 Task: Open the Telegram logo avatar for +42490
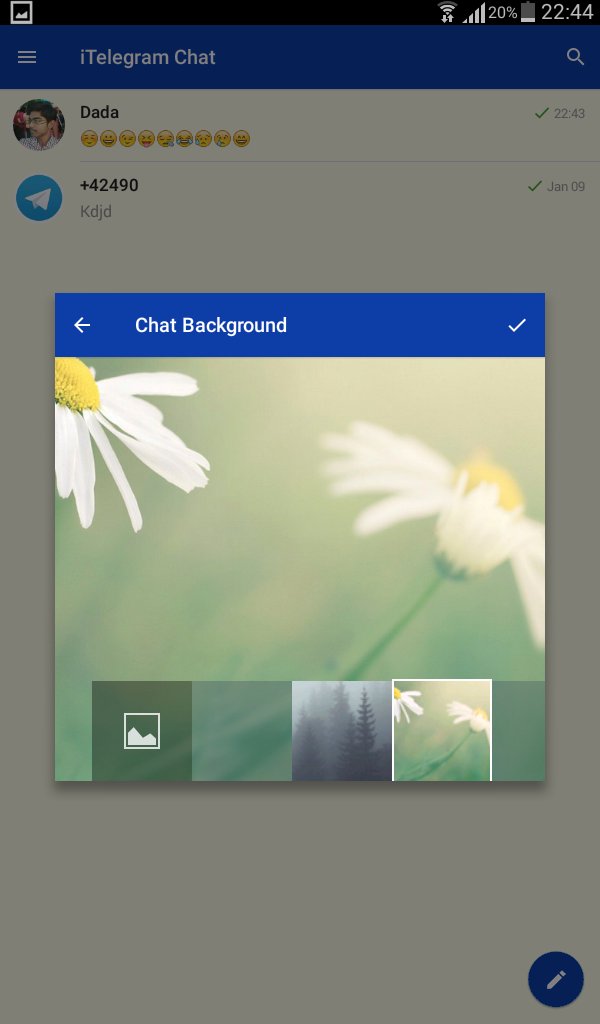(39, 198)
